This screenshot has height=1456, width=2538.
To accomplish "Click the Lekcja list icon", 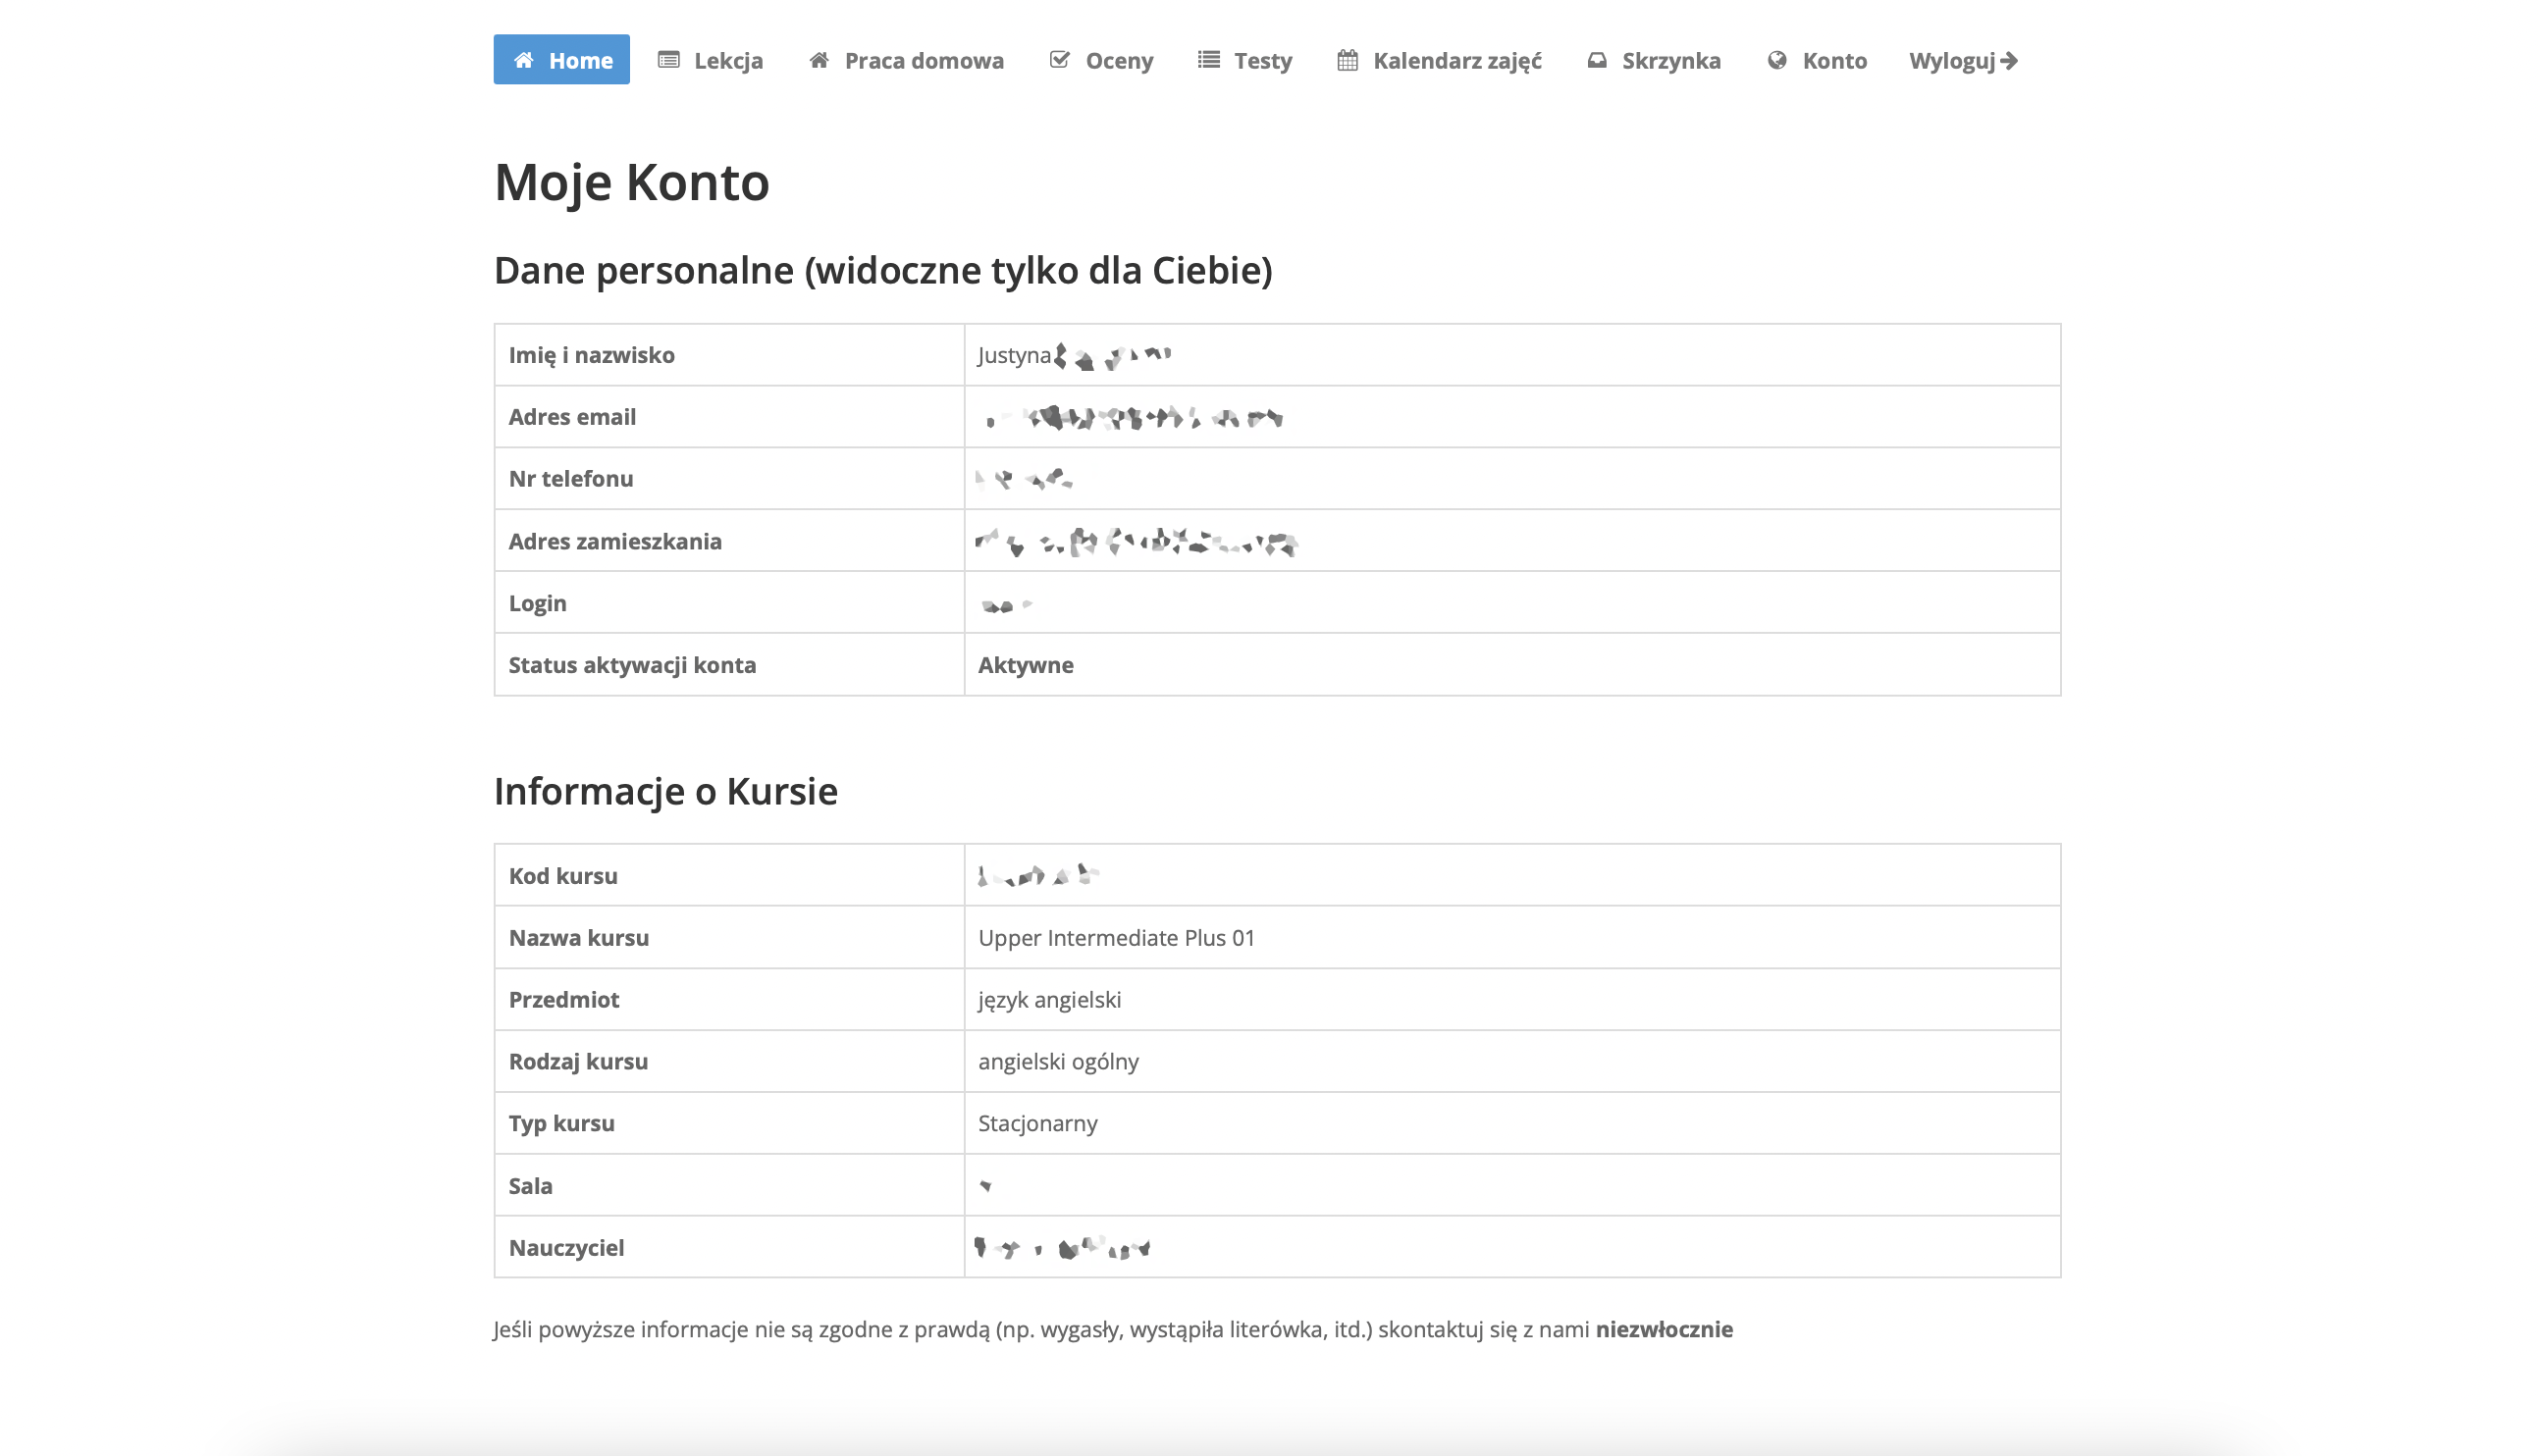I will 668,60.
